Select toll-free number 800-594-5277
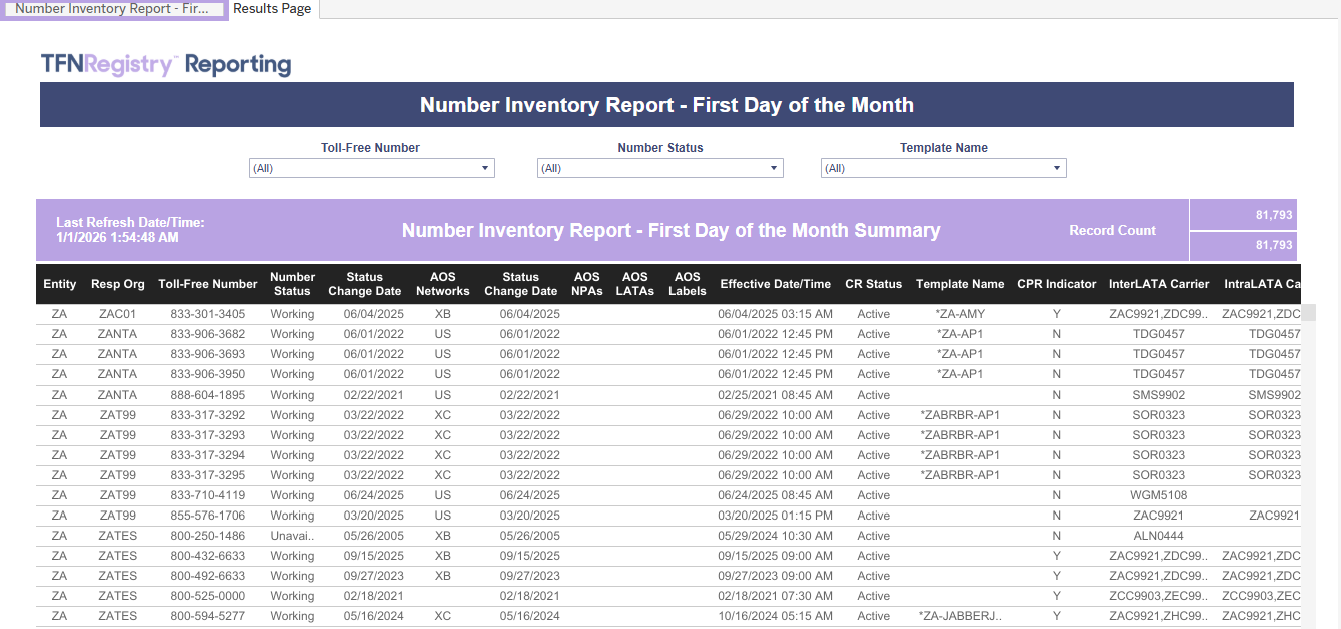This screenshot has height=629, width=1341. pyautogui.click(x=208, y=616)
